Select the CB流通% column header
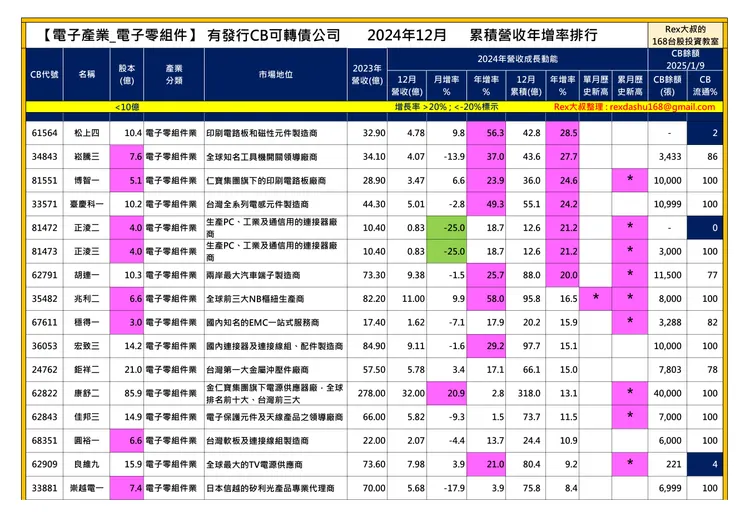The height and width of the screenshot is (523, 740). (x=705, y=85)
